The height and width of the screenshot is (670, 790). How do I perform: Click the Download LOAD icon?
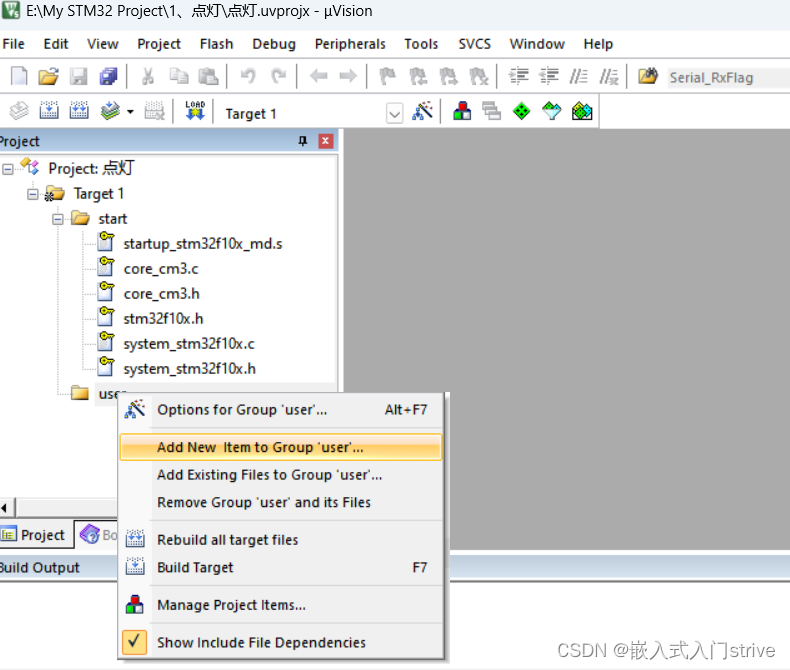tap(195, 110)
